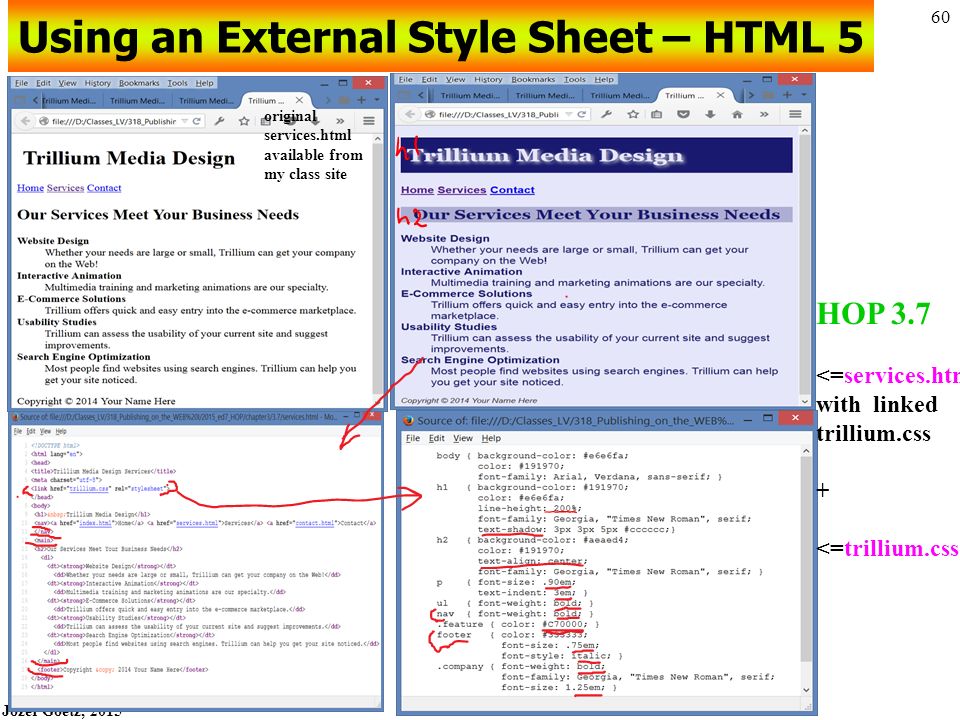The image size is (960, 720).
Task: Click globe site-identity icon in left browser URL
Action: click(43, 121)
